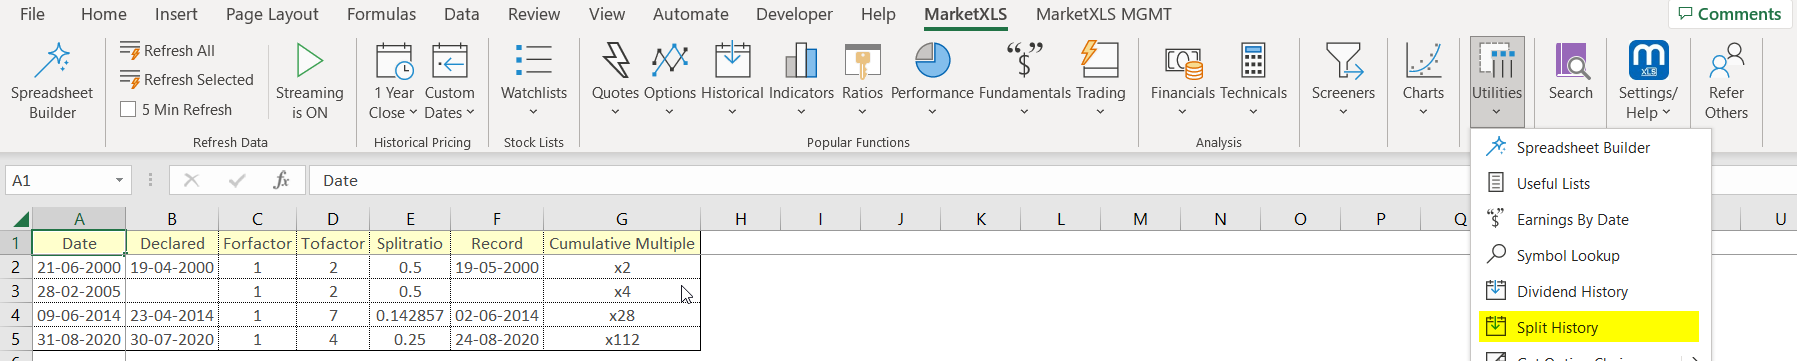The height and width of the screenshot is (361, 1797).
Task: Select cell with Declared date 30-07-2020
Action: point(172,339)
